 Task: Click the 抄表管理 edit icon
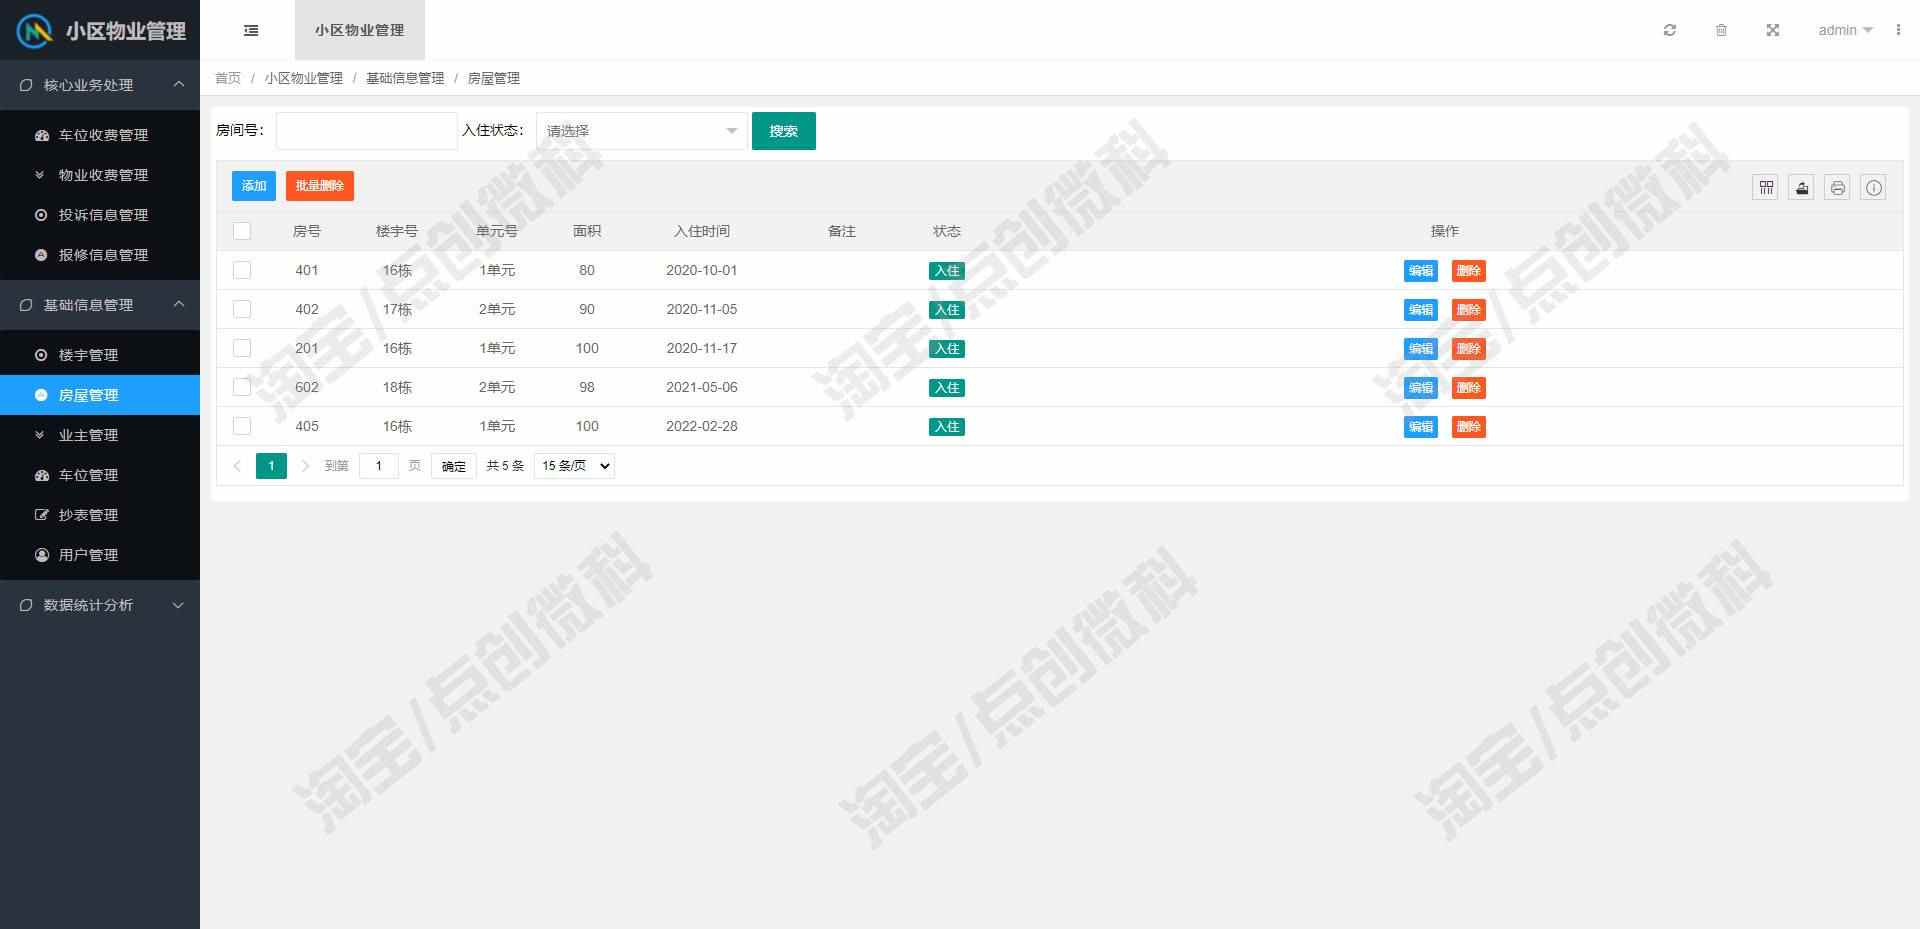(41, 515)
